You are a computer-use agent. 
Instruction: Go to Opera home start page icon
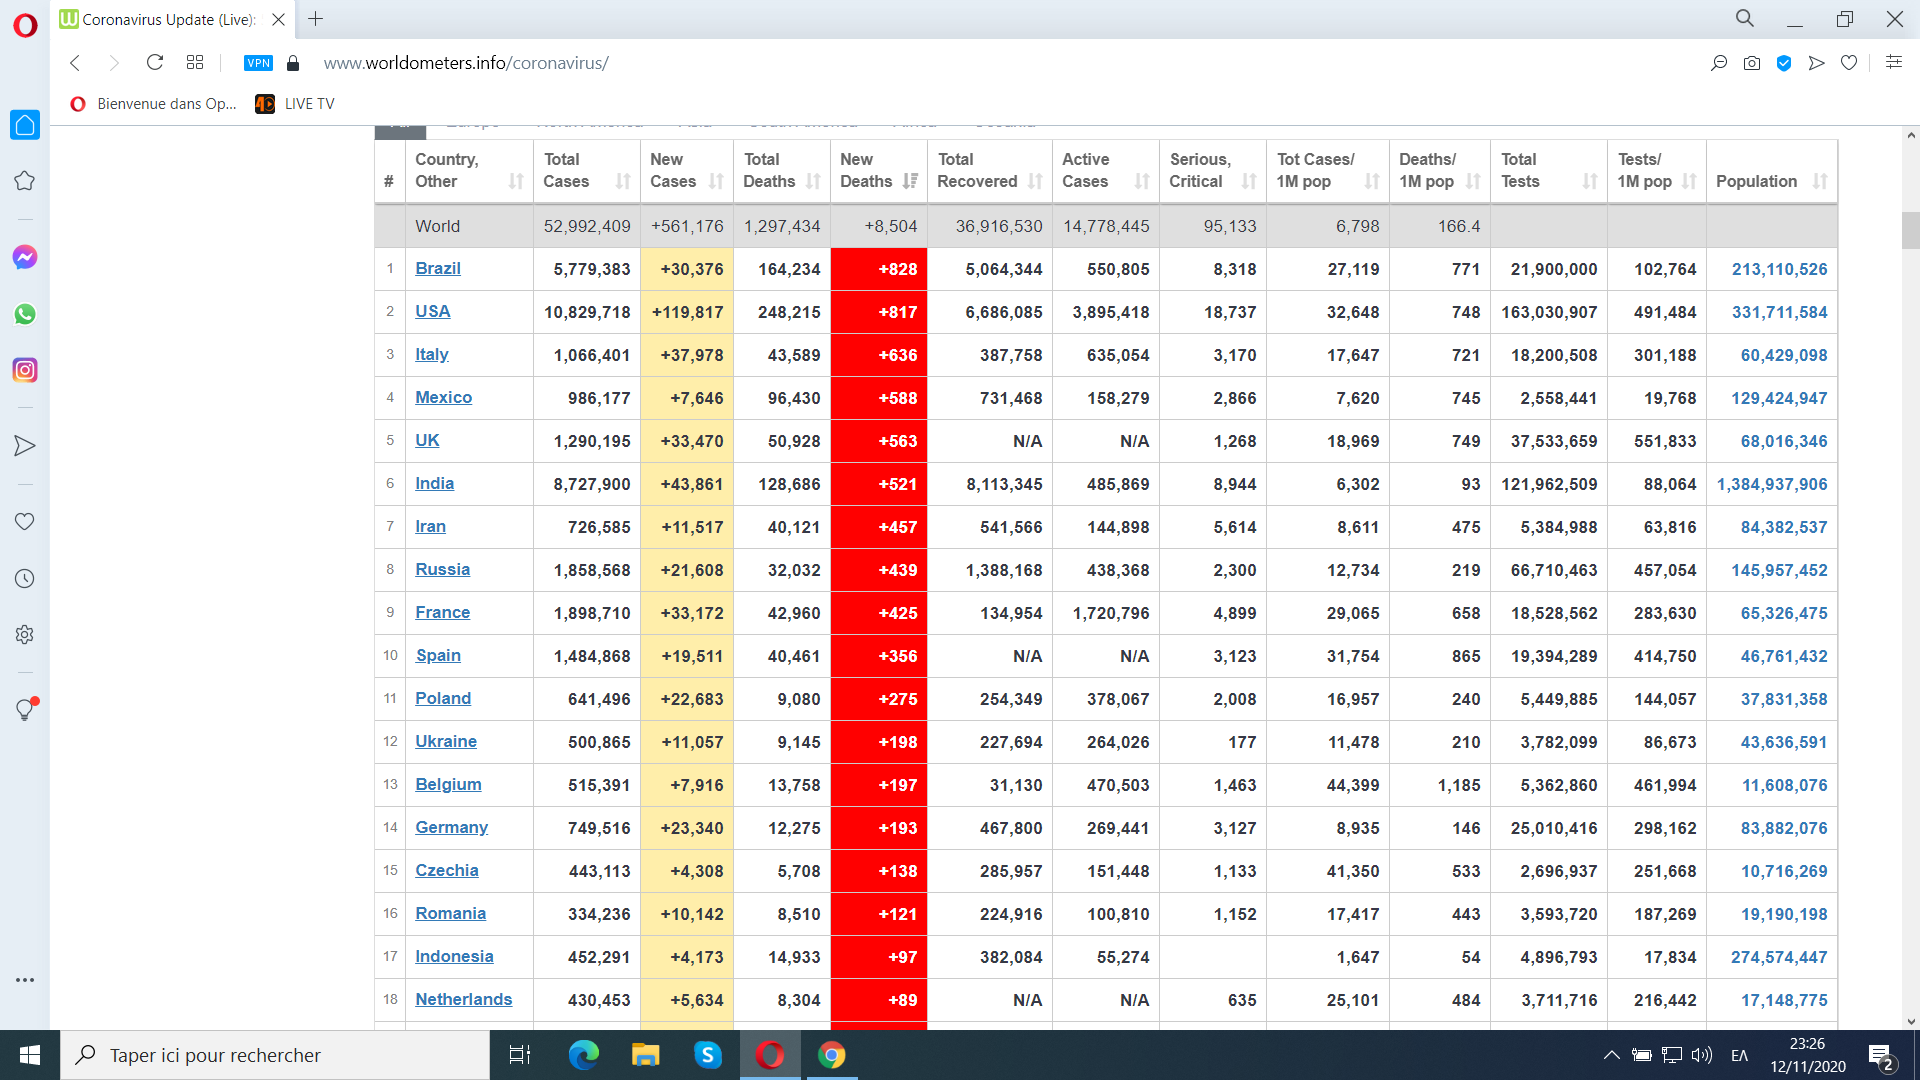(25, 125)
